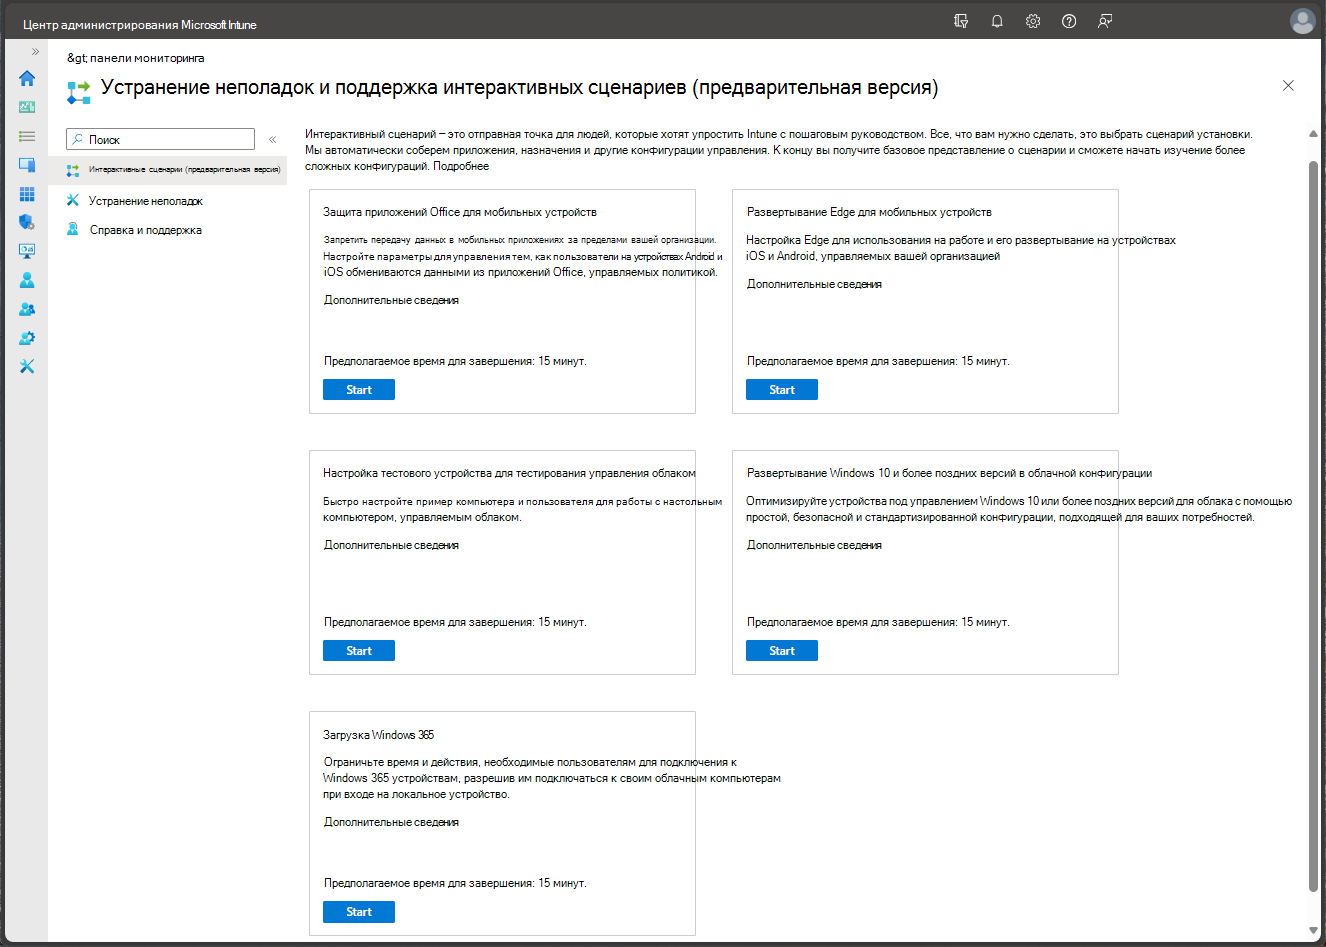Open Troubleshooting tools icon in left rail

tap(27, 367)
